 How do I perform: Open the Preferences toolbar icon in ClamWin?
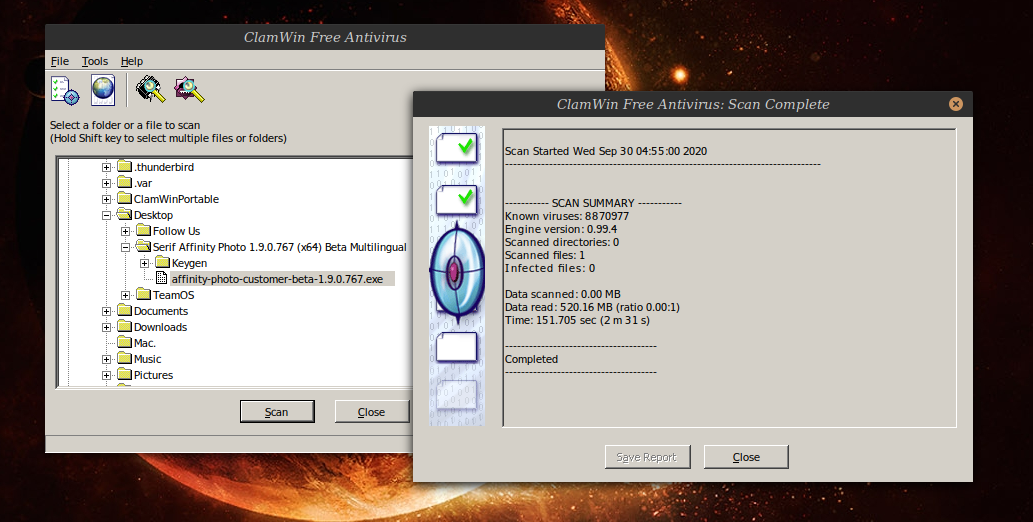point(65,90)
